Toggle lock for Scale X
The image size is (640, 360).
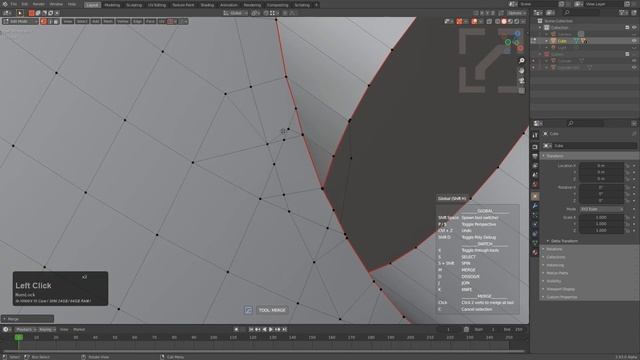(628, 218)
